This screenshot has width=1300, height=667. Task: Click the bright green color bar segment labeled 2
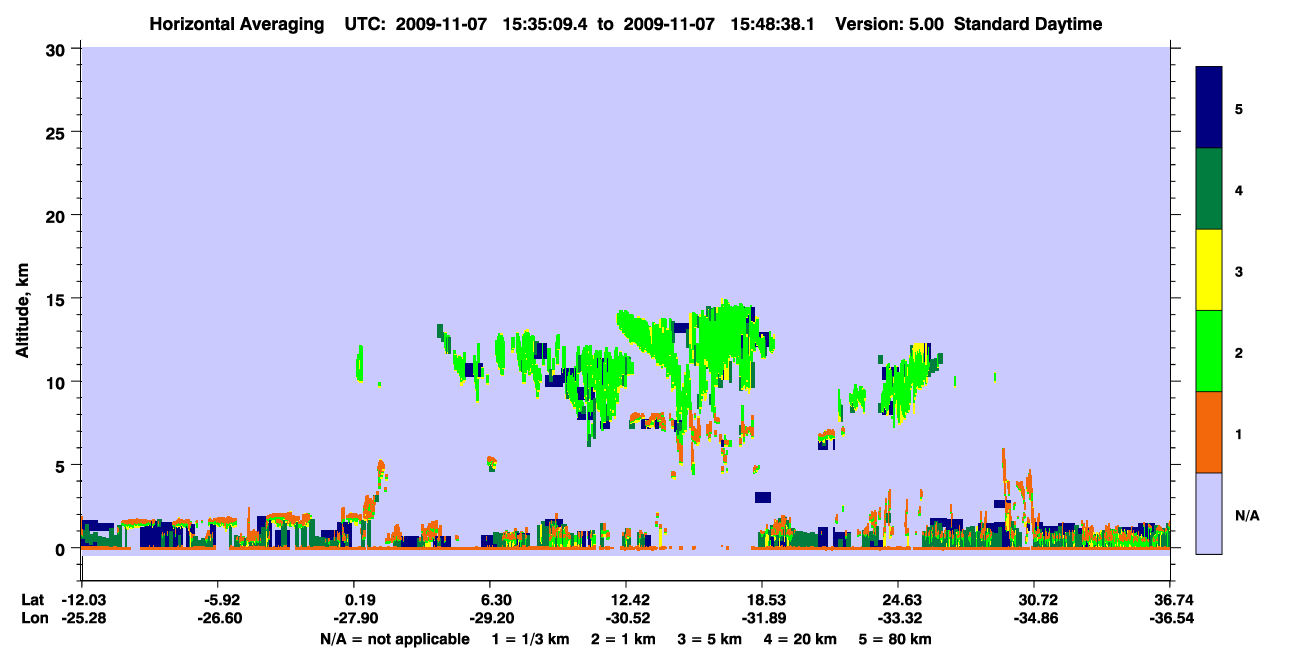(x=1209, y=351)
